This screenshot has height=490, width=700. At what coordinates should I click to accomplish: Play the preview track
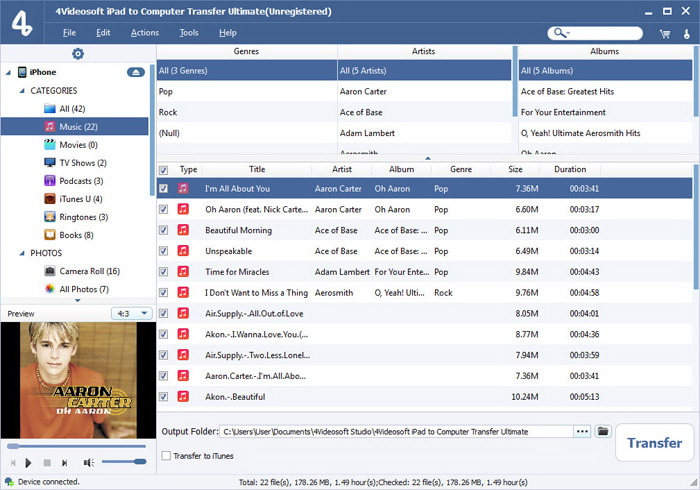tap(29, 462)
